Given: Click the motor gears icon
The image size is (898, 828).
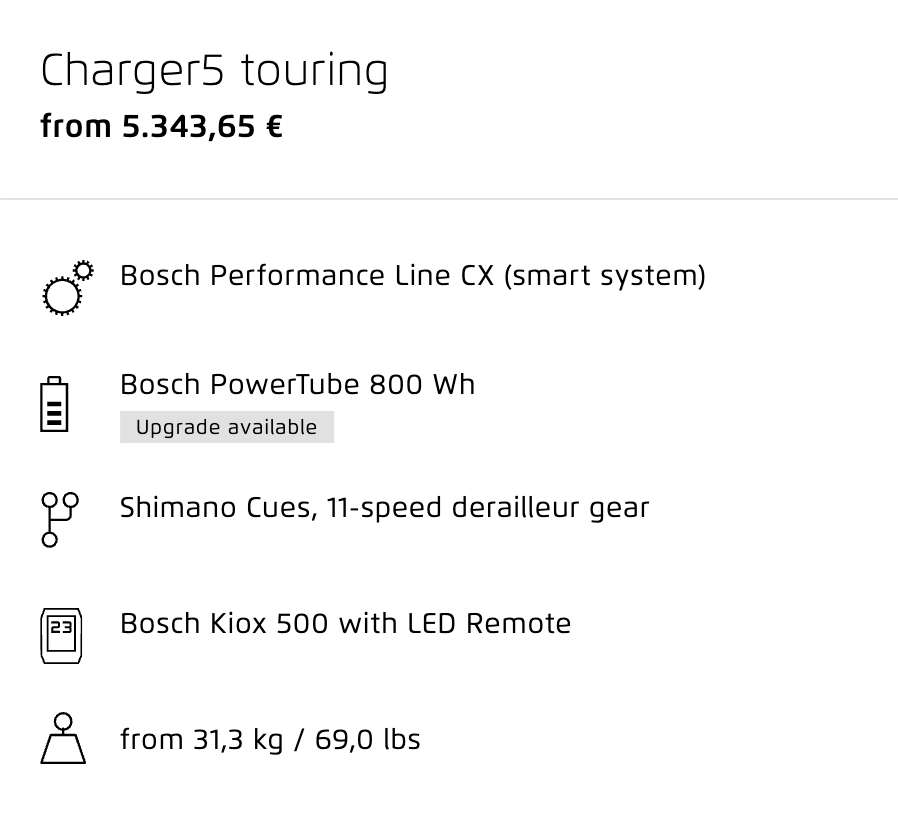Looking at the screenshot, I should (68, 288).
